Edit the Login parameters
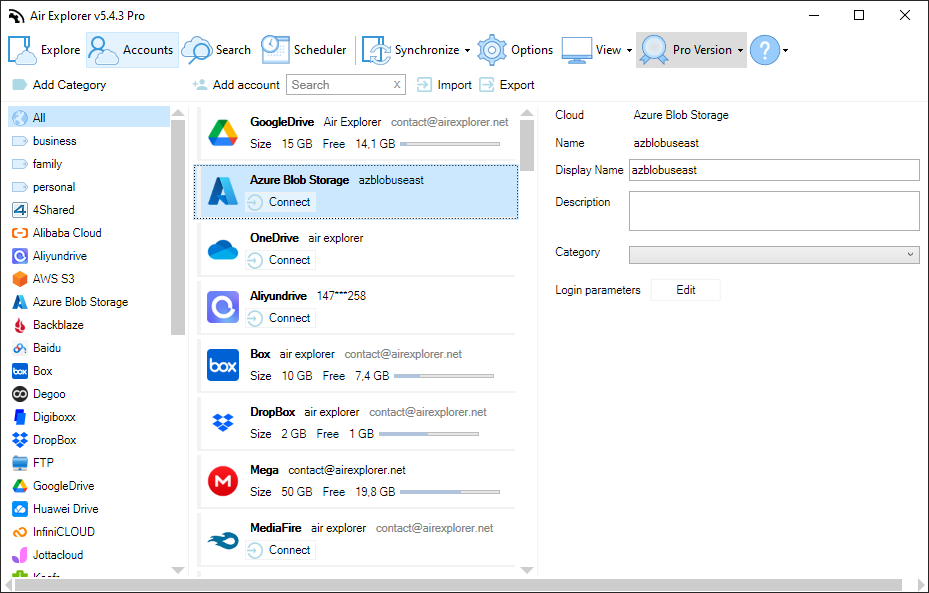 [685, 290]
